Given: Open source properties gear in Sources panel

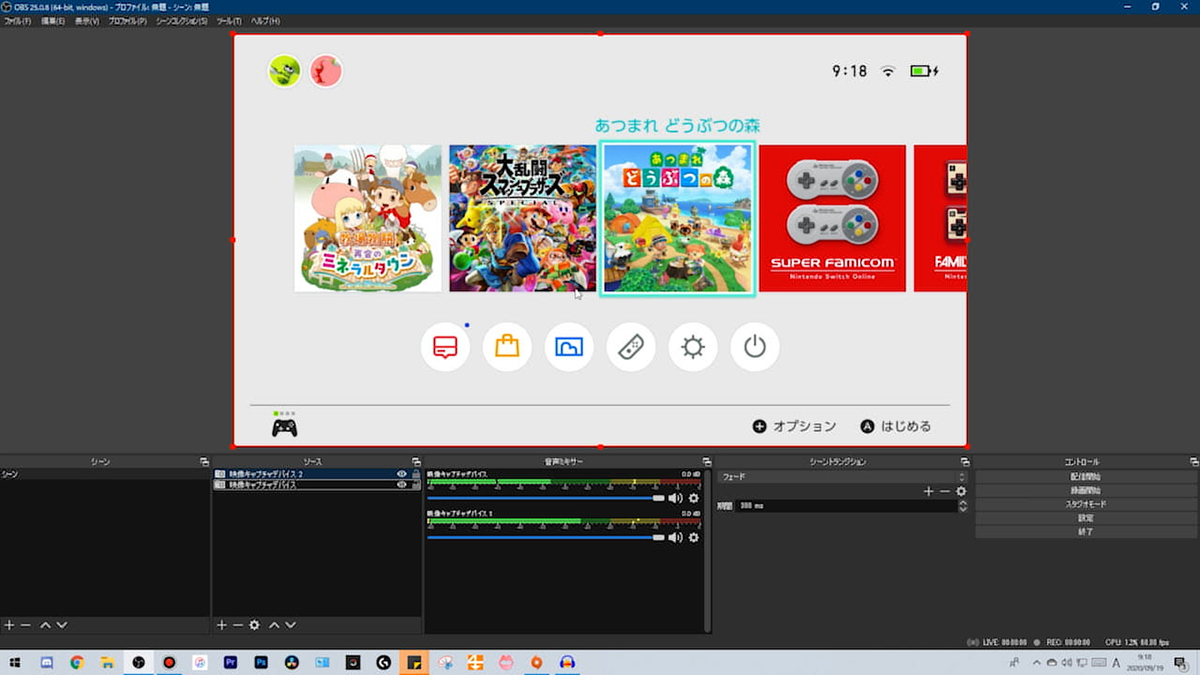Looking at the screenshot, I should coord(255,625).
